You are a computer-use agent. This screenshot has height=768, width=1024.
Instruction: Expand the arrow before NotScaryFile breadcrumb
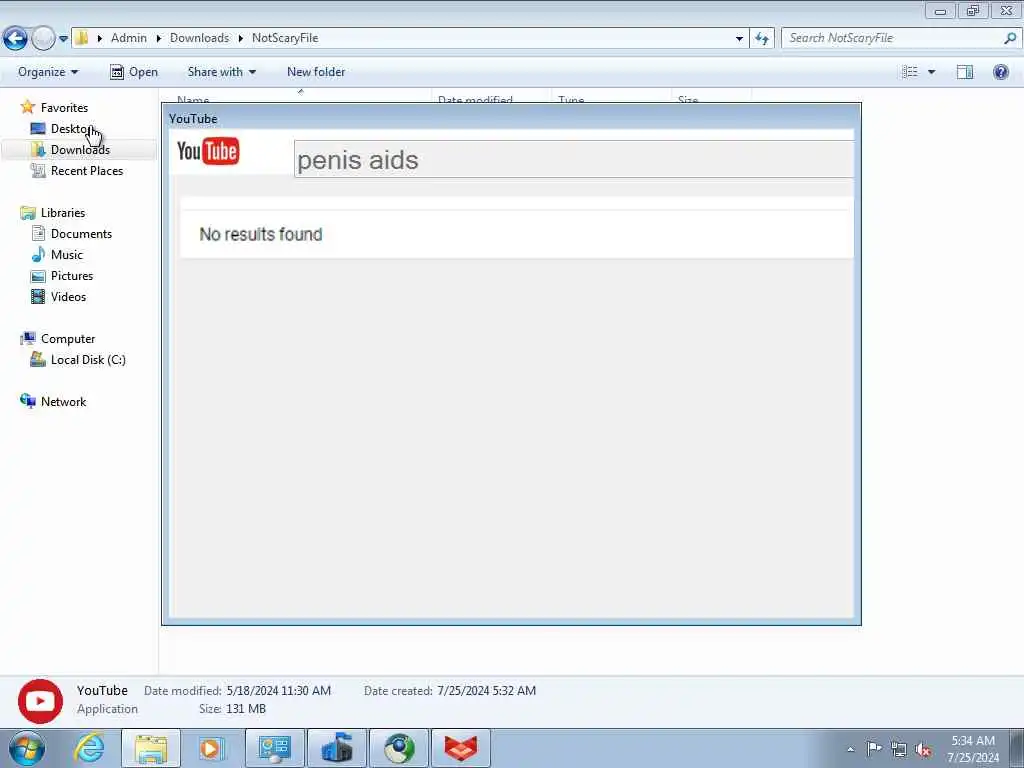pos(240,39)
